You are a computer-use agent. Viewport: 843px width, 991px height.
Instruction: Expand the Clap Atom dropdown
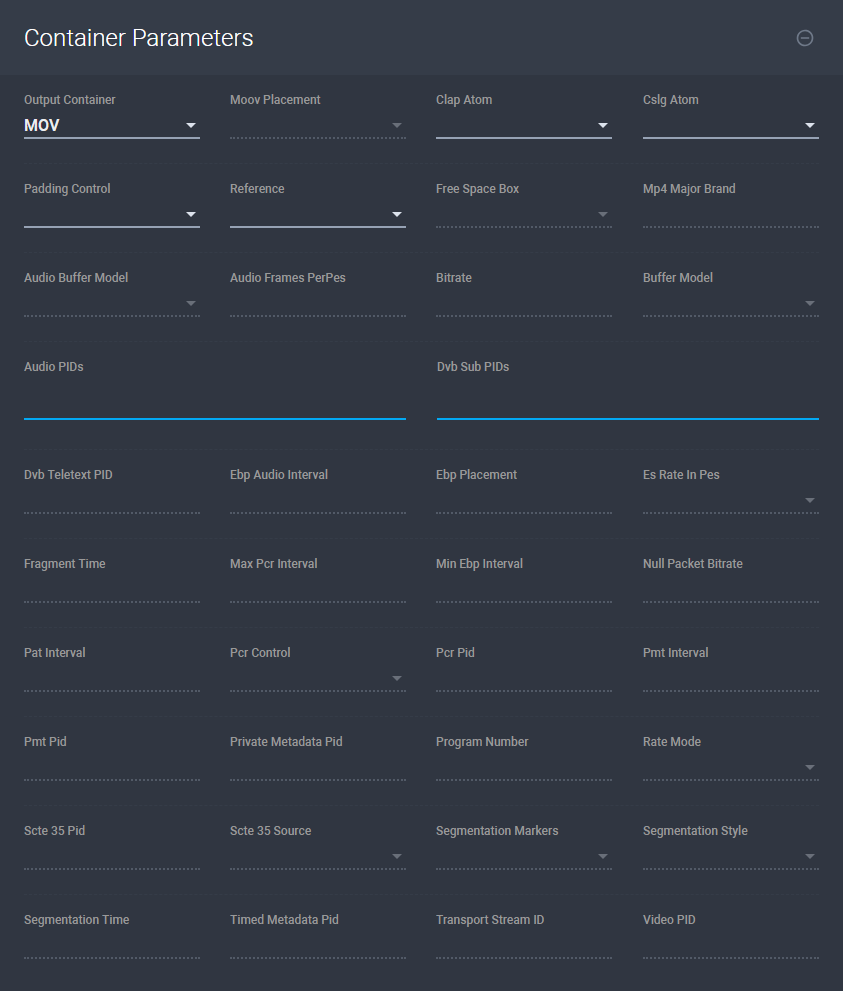coord(523,126)
